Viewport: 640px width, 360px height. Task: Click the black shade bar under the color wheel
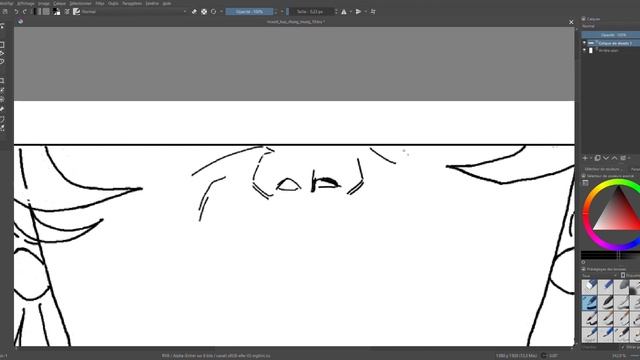611,255
